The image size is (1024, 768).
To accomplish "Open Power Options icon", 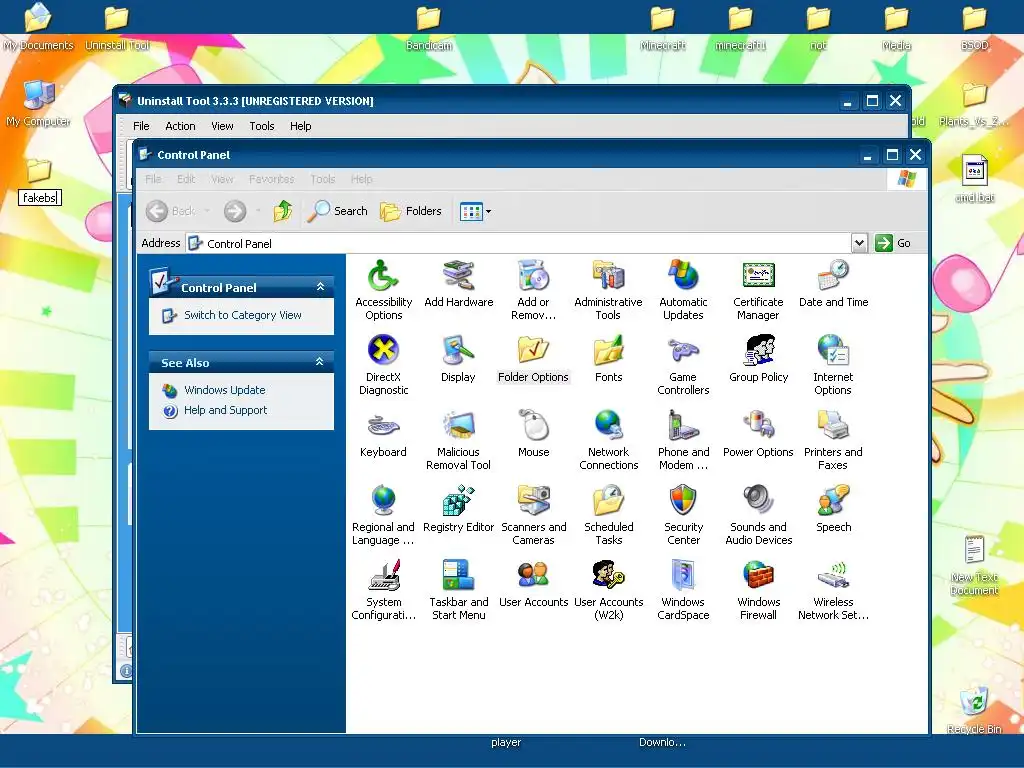I will 758,434.
